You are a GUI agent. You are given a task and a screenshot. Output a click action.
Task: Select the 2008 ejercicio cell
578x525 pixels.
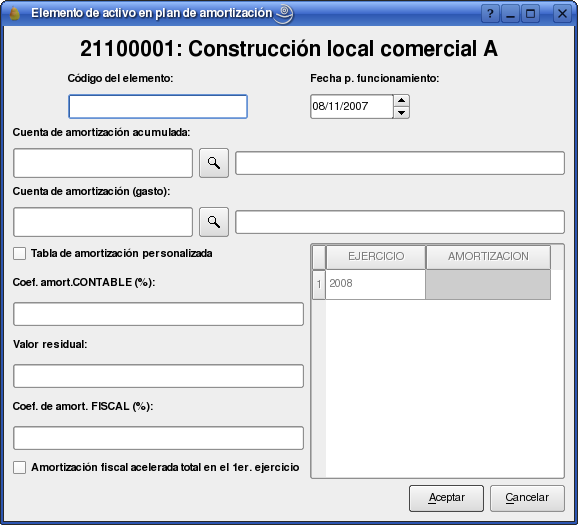(376, 284)
